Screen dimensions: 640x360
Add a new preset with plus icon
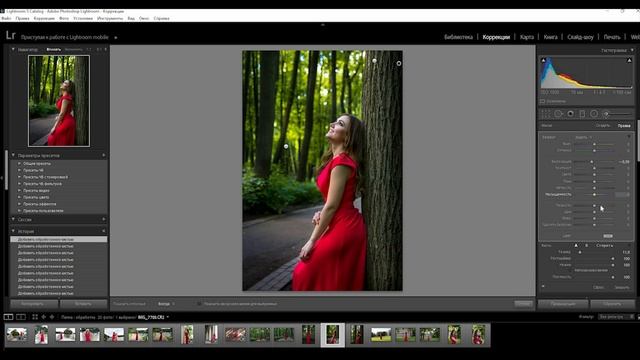[x=103, y=156]
